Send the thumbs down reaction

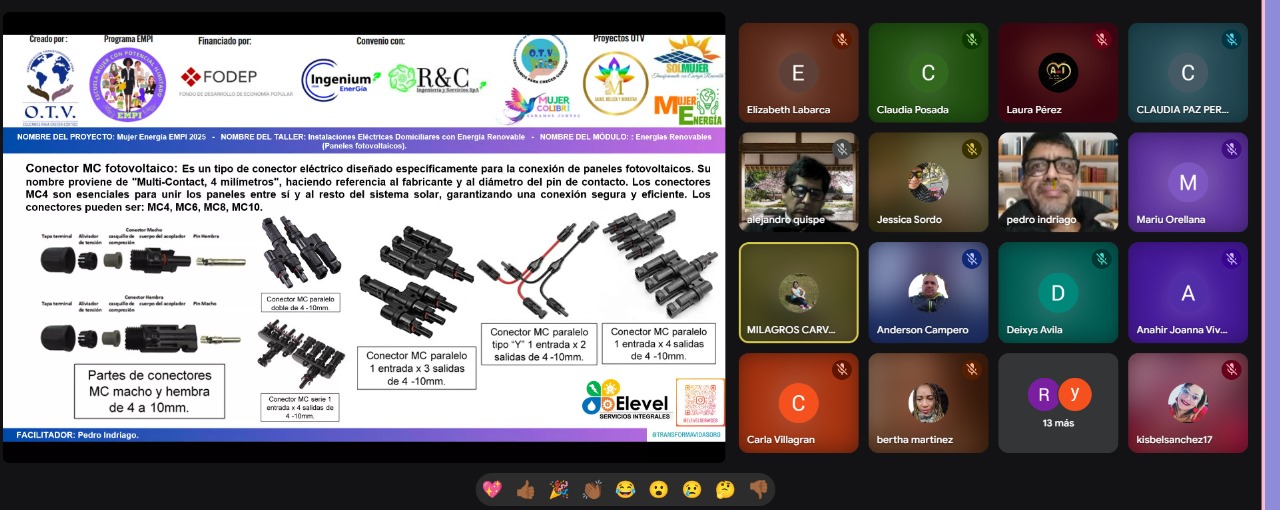coord(757,489)
